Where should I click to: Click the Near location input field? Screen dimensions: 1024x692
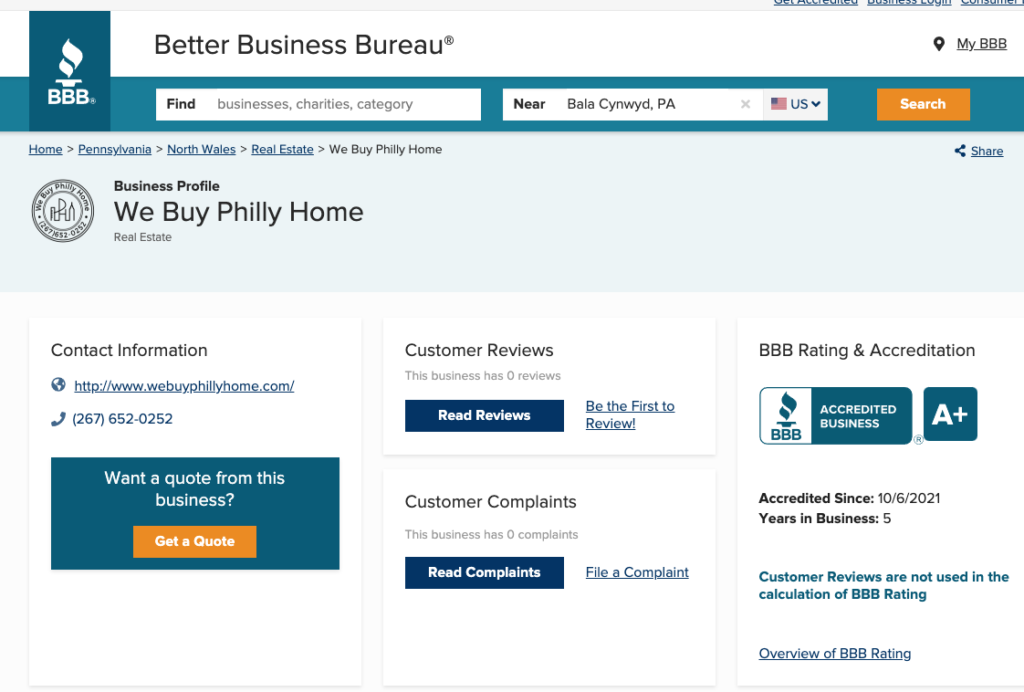click(x=632, y=104)
